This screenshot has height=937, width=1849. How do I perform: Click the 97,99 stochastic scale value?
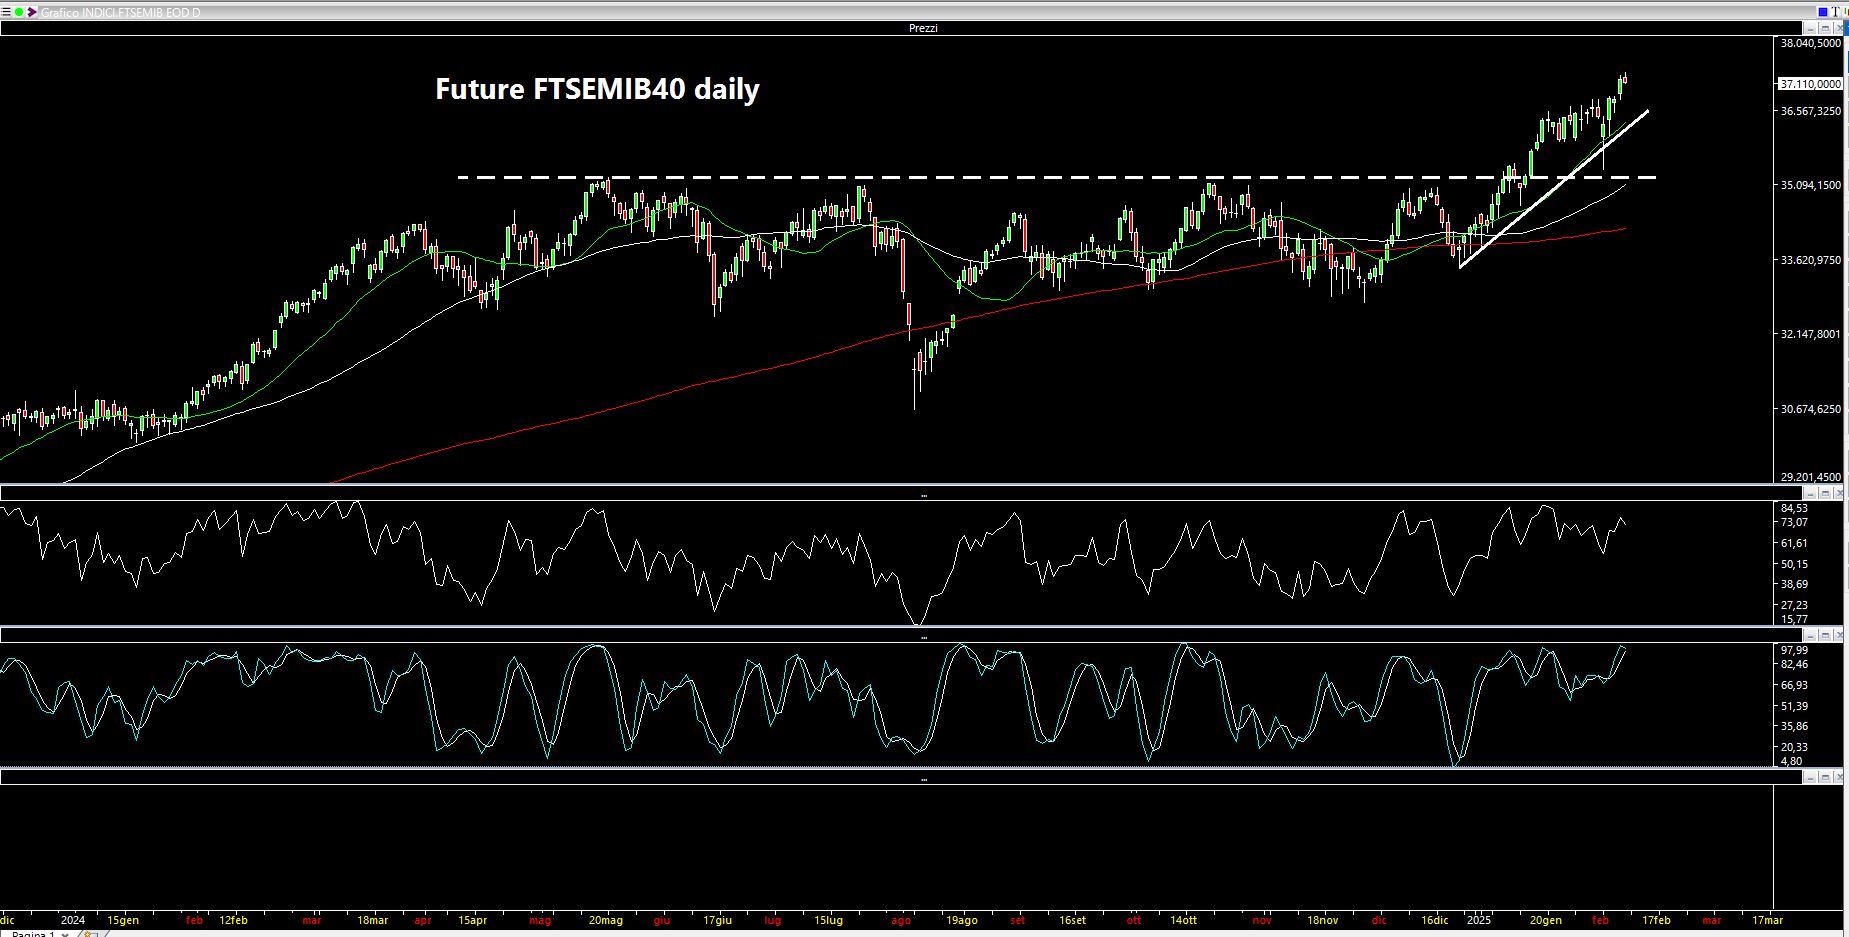pyautogui.click(x=1794, y=650)
